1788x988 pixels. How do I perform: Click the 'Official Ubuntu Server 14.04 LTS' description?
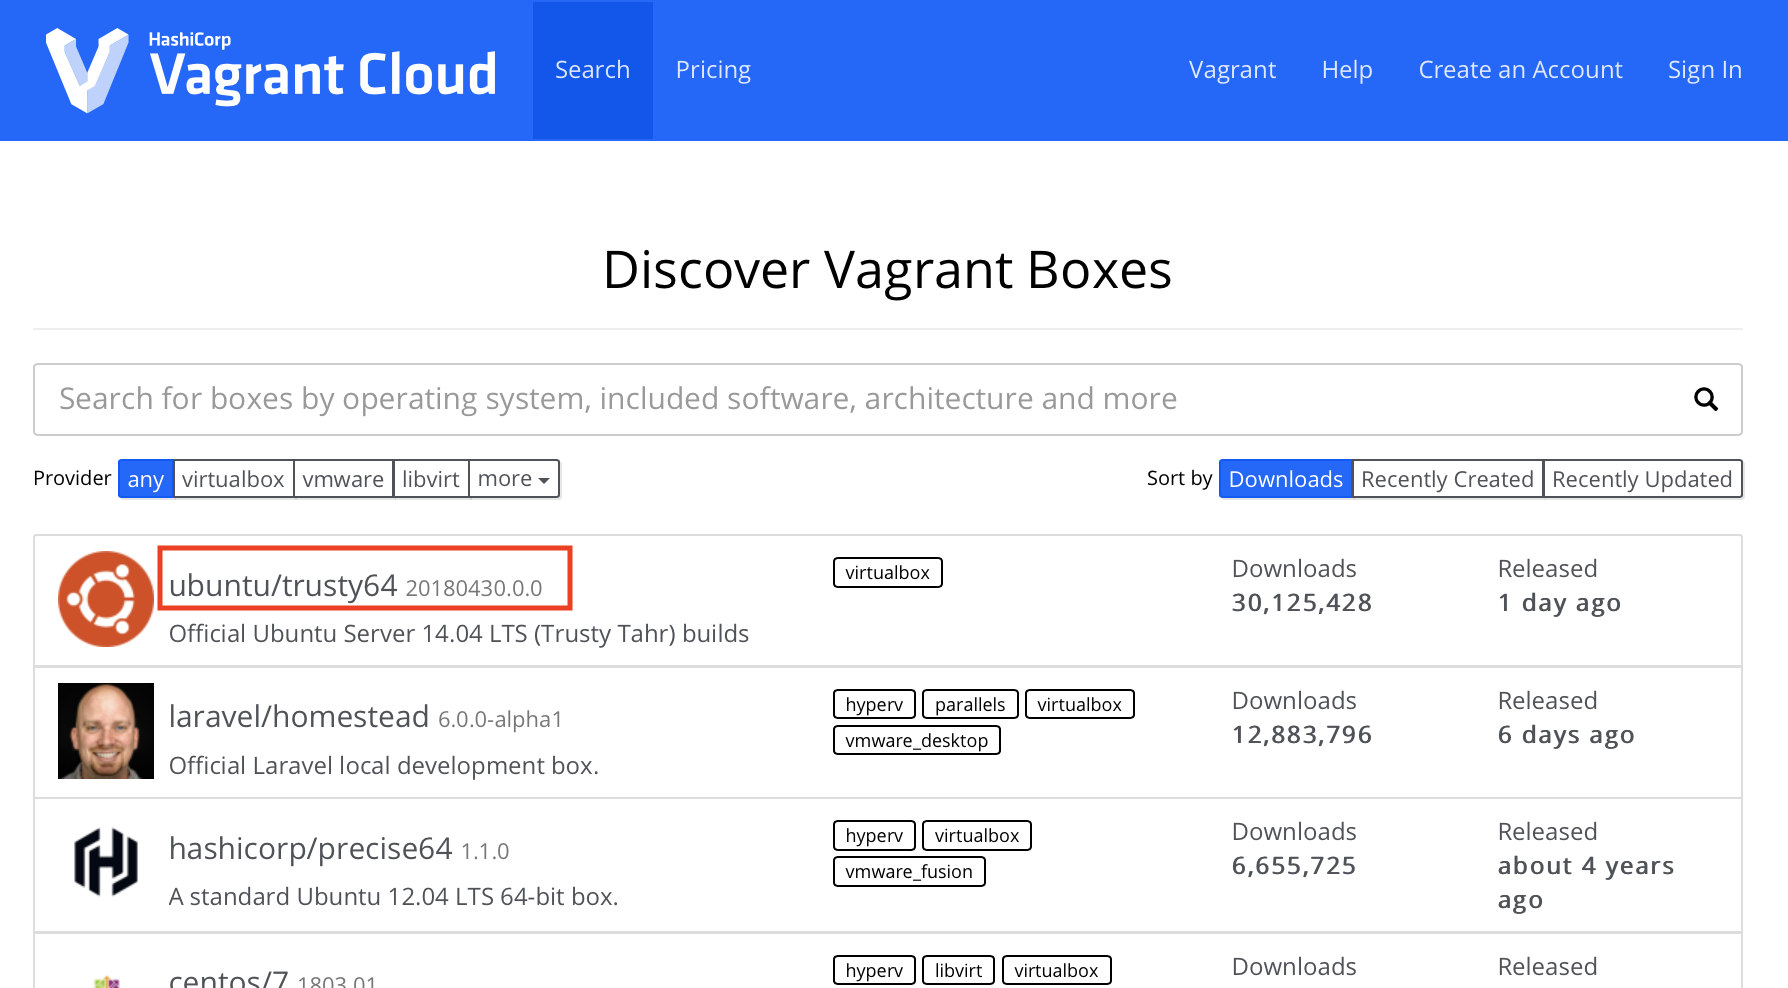[459, 634]
